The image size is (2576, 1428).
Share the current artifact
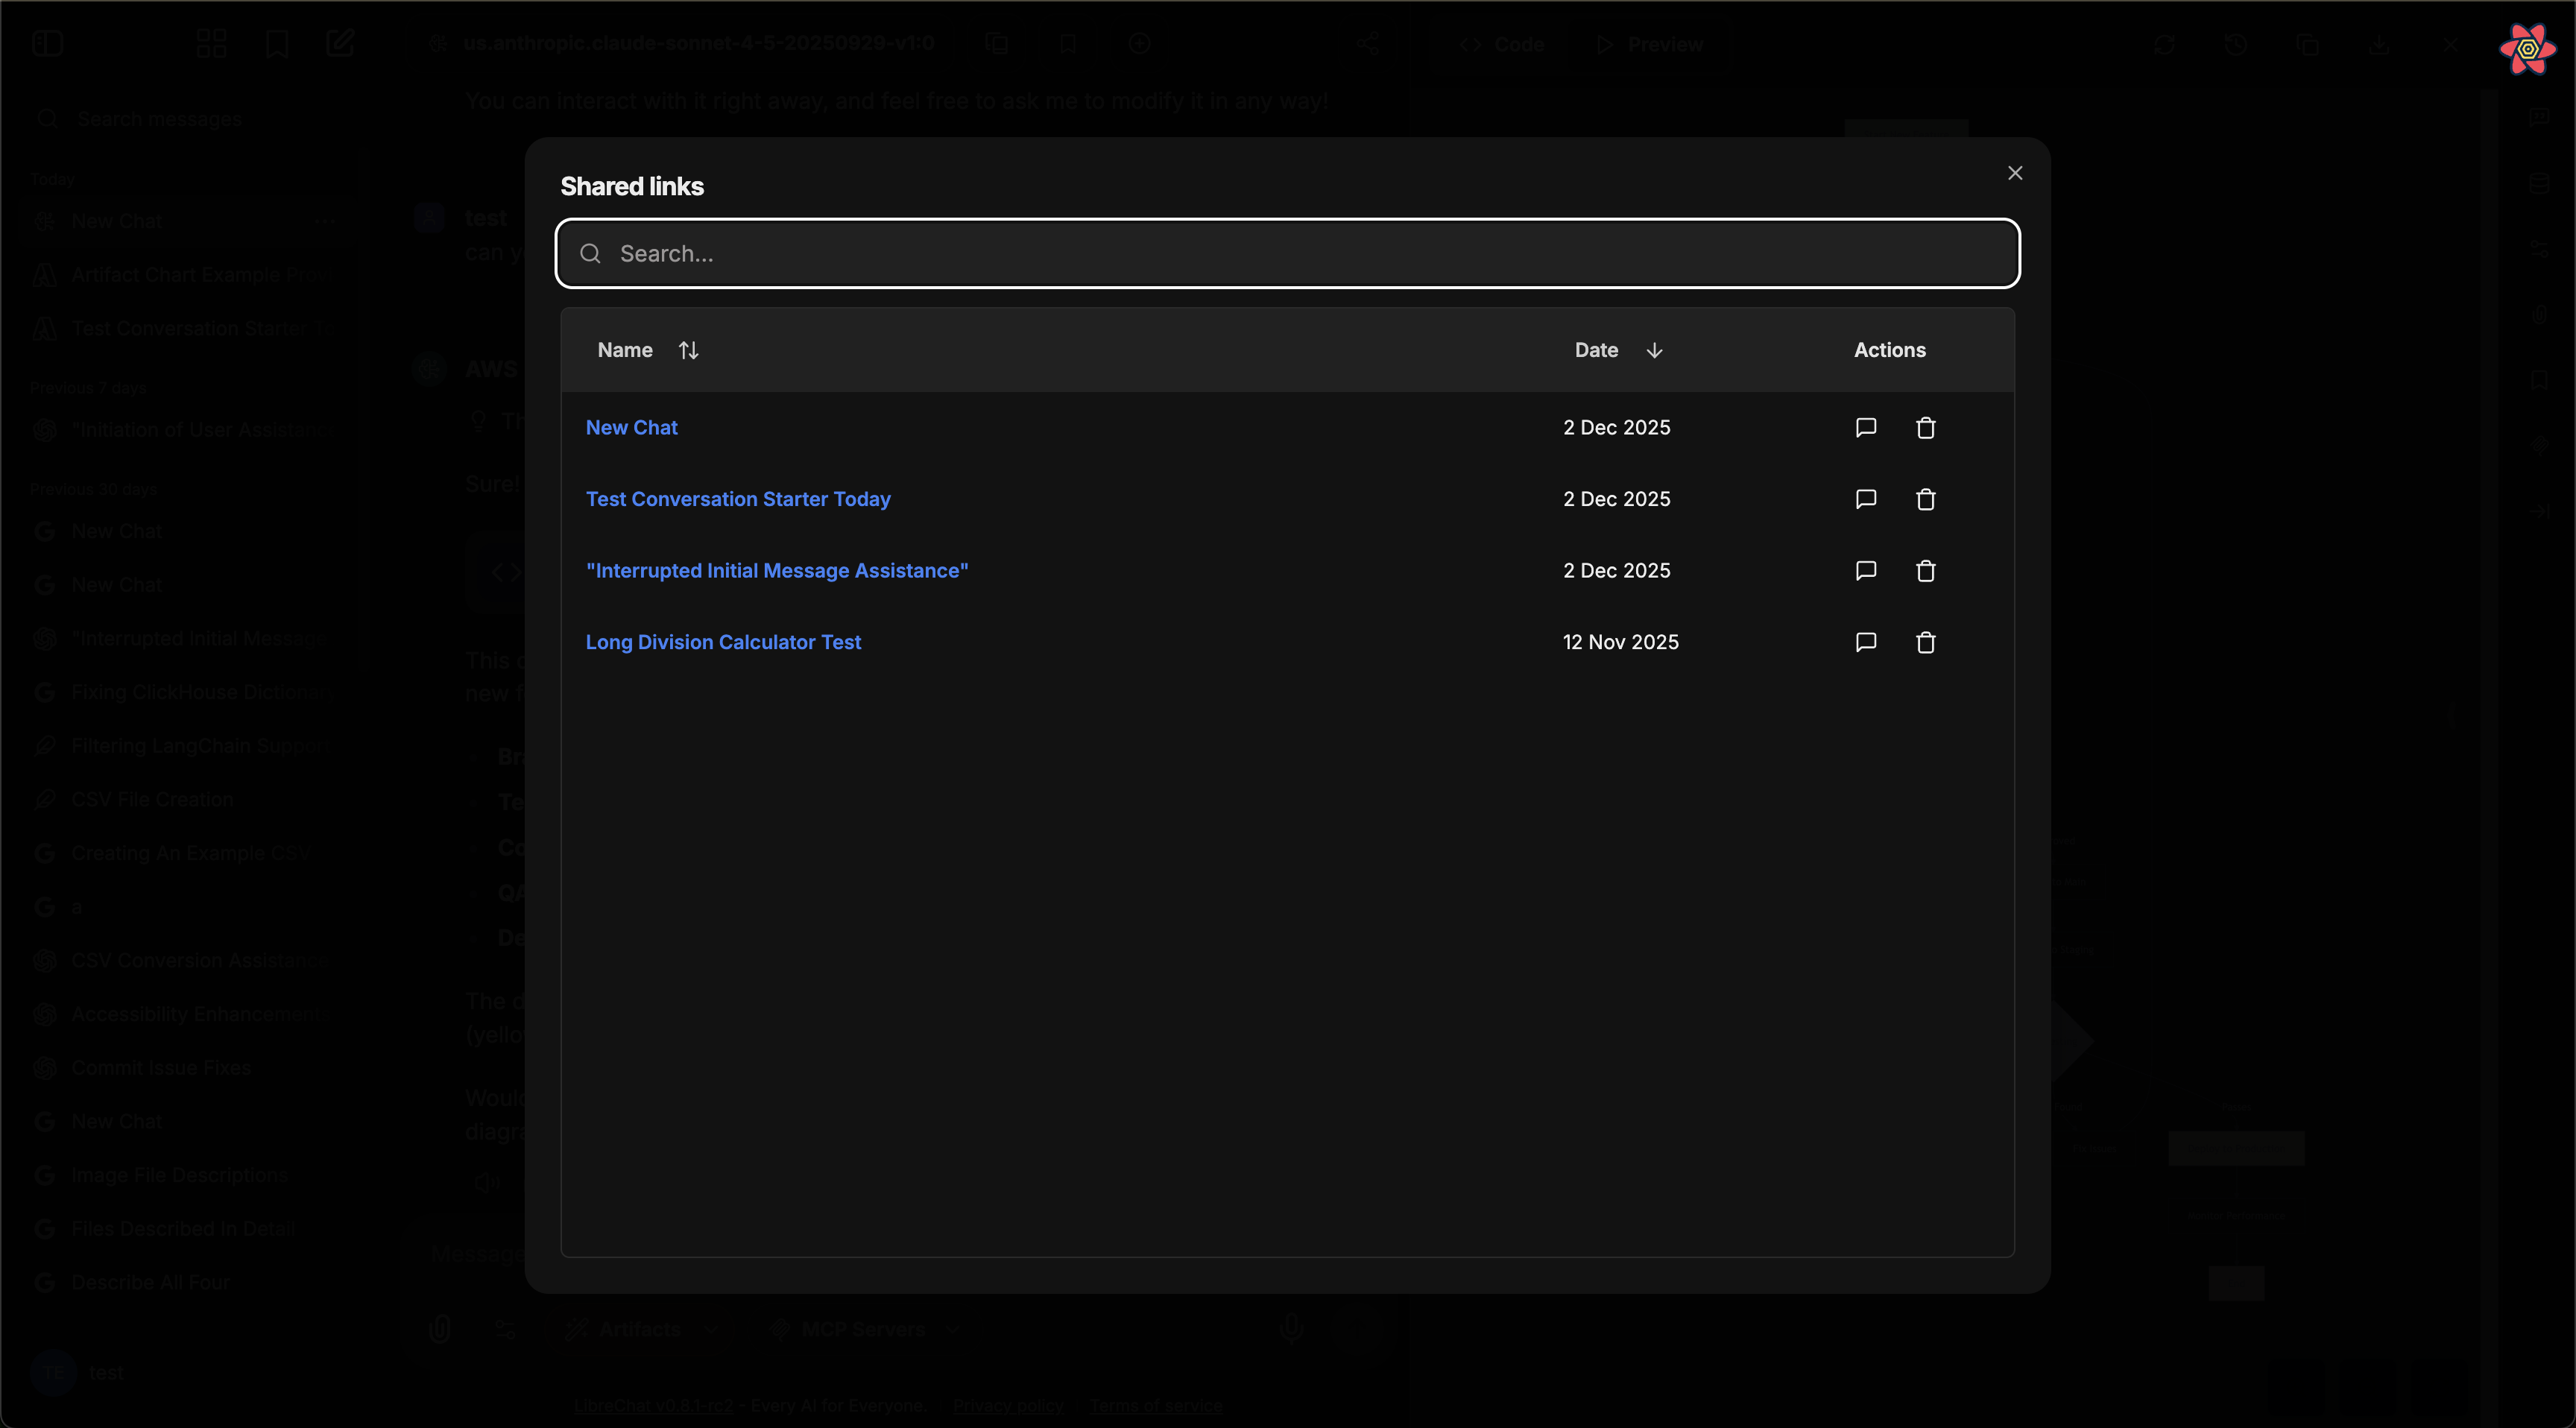click(1368, 43)
